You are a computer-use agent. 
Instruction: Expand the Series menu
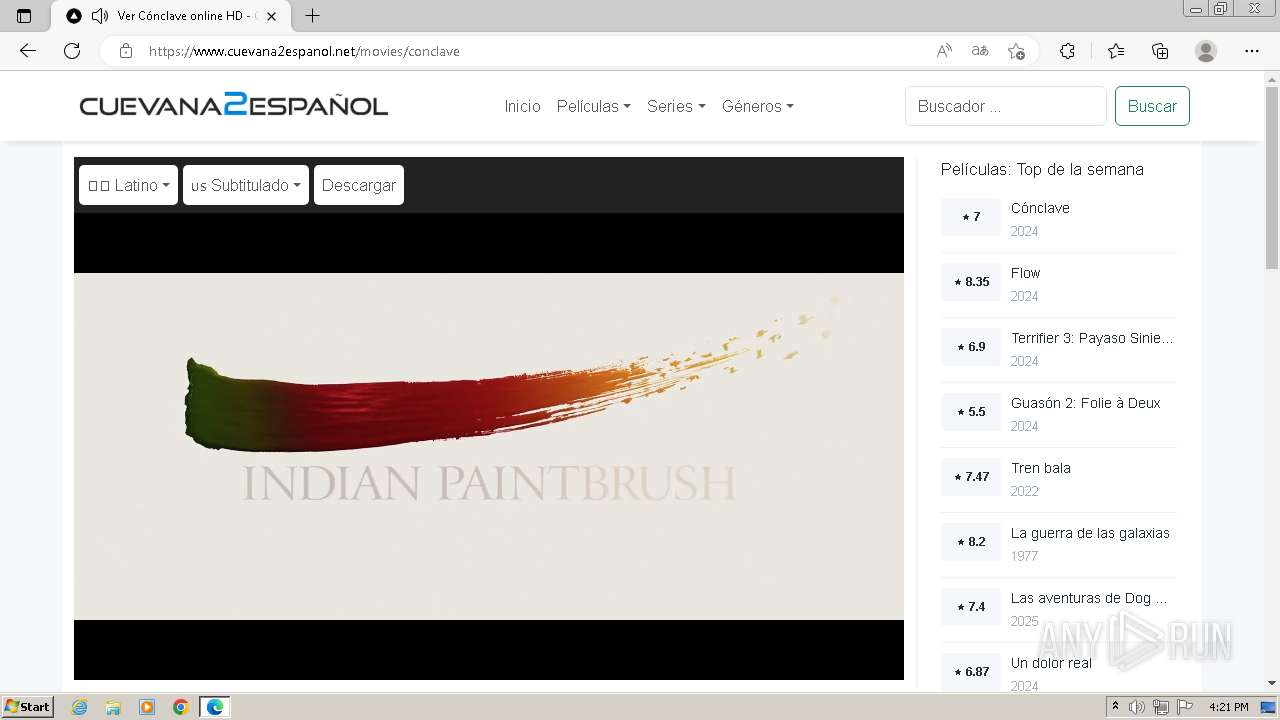click(x=676, y=106)
